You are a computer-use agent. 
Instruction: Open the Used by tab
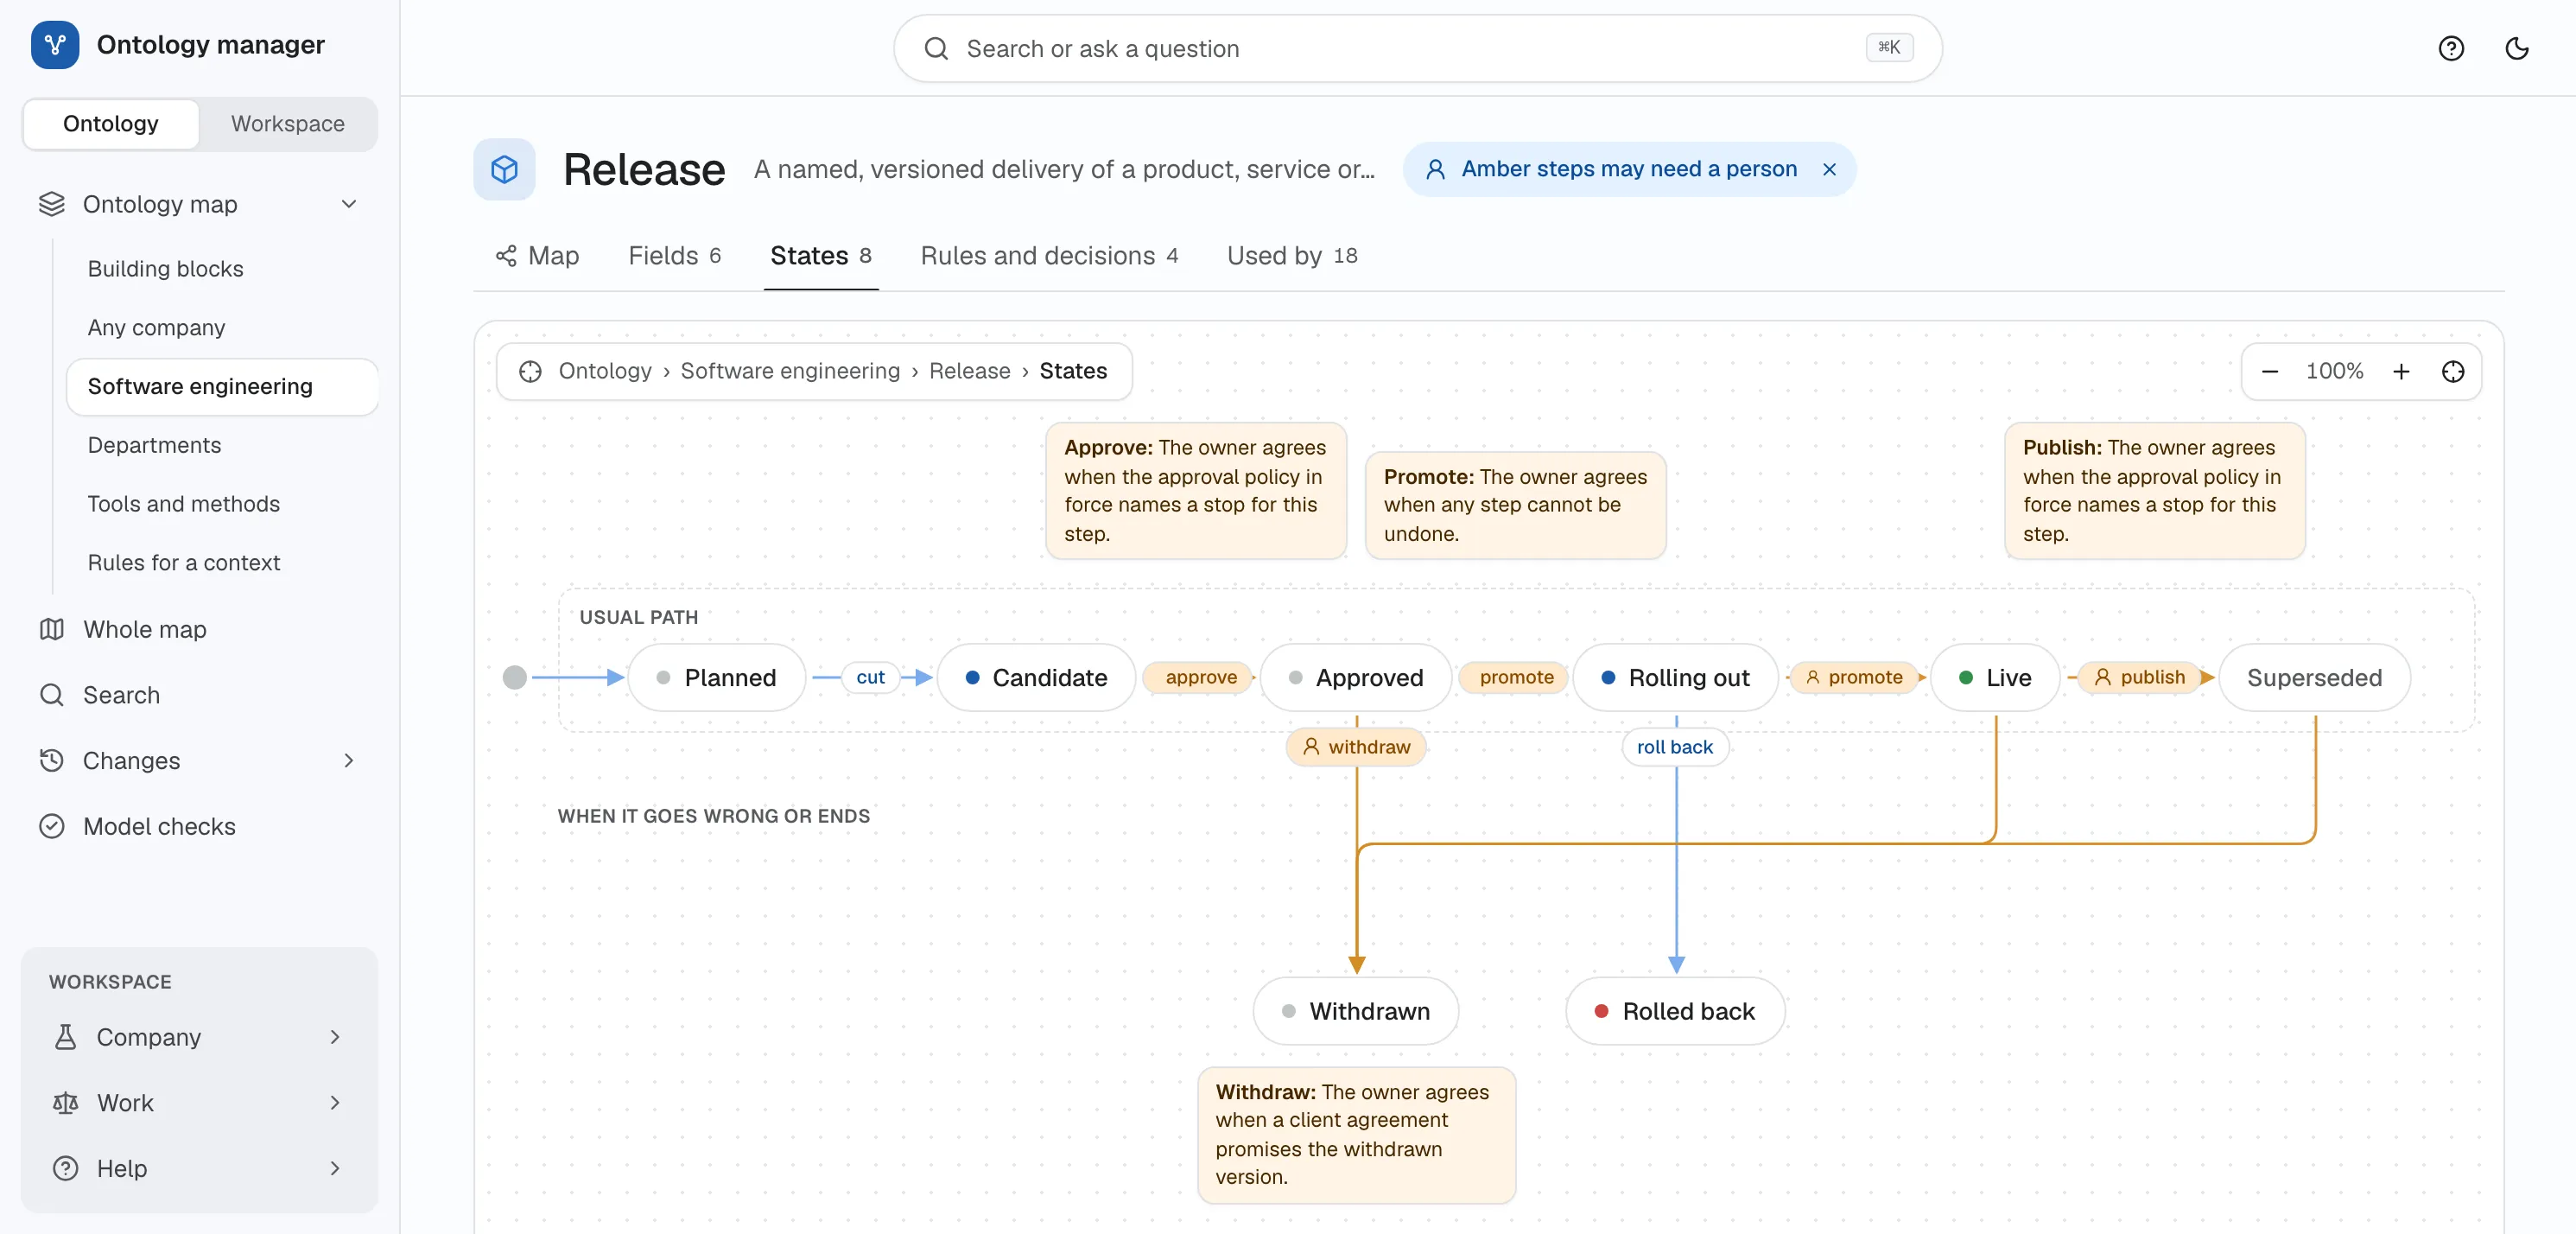coord(1291,256)
